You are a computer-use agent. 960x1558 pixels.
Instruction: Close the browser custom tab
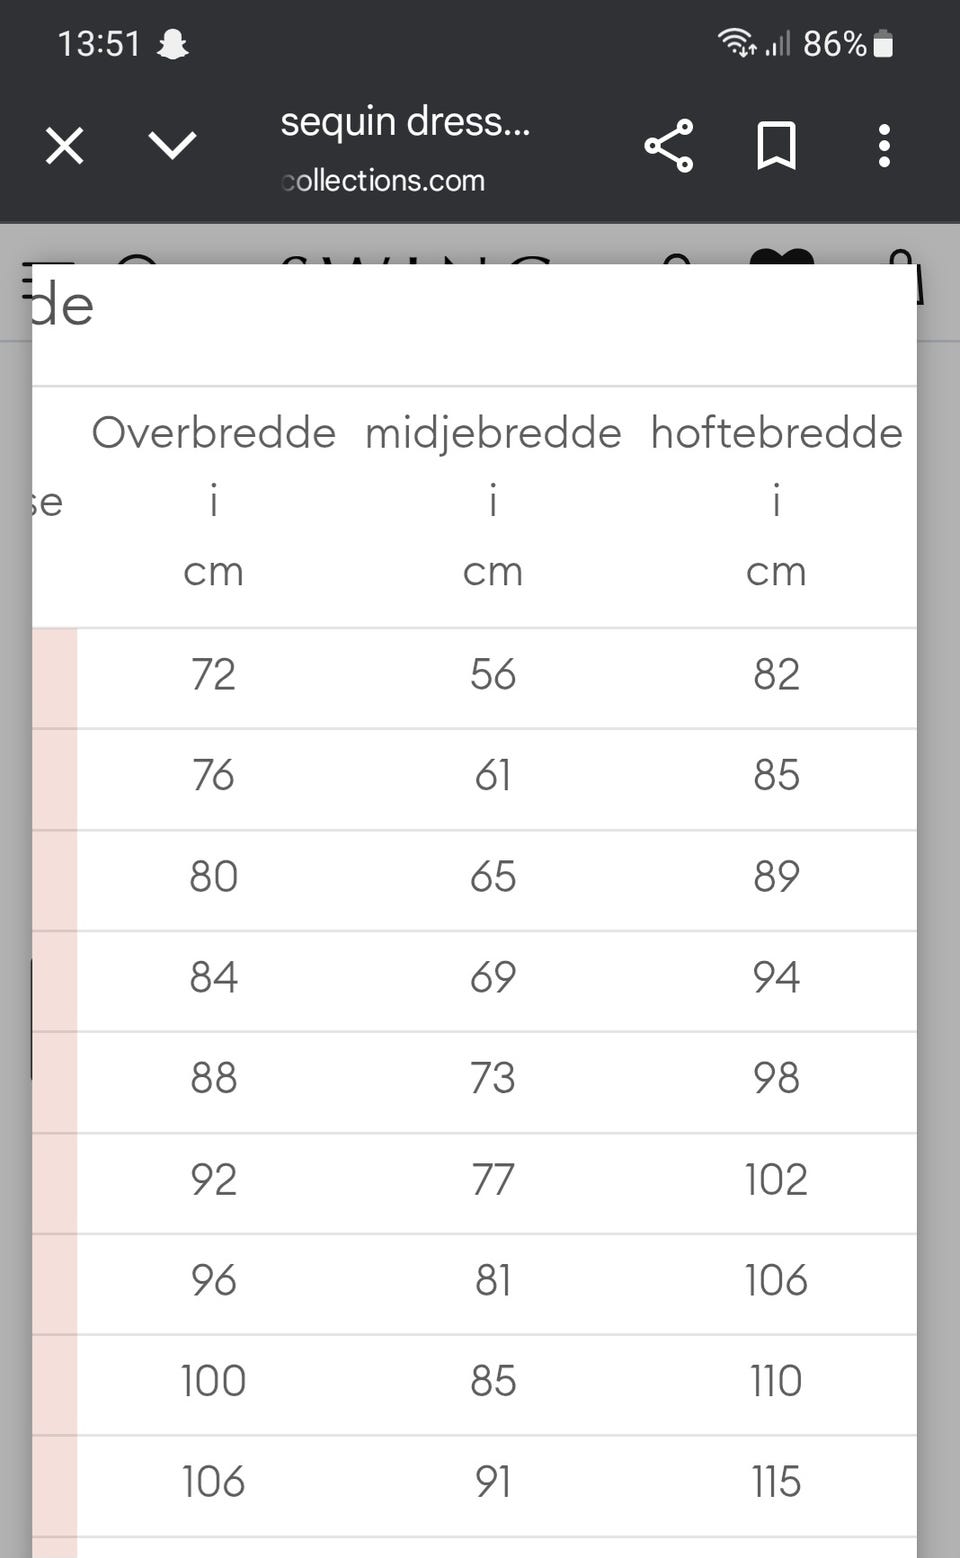65,147
